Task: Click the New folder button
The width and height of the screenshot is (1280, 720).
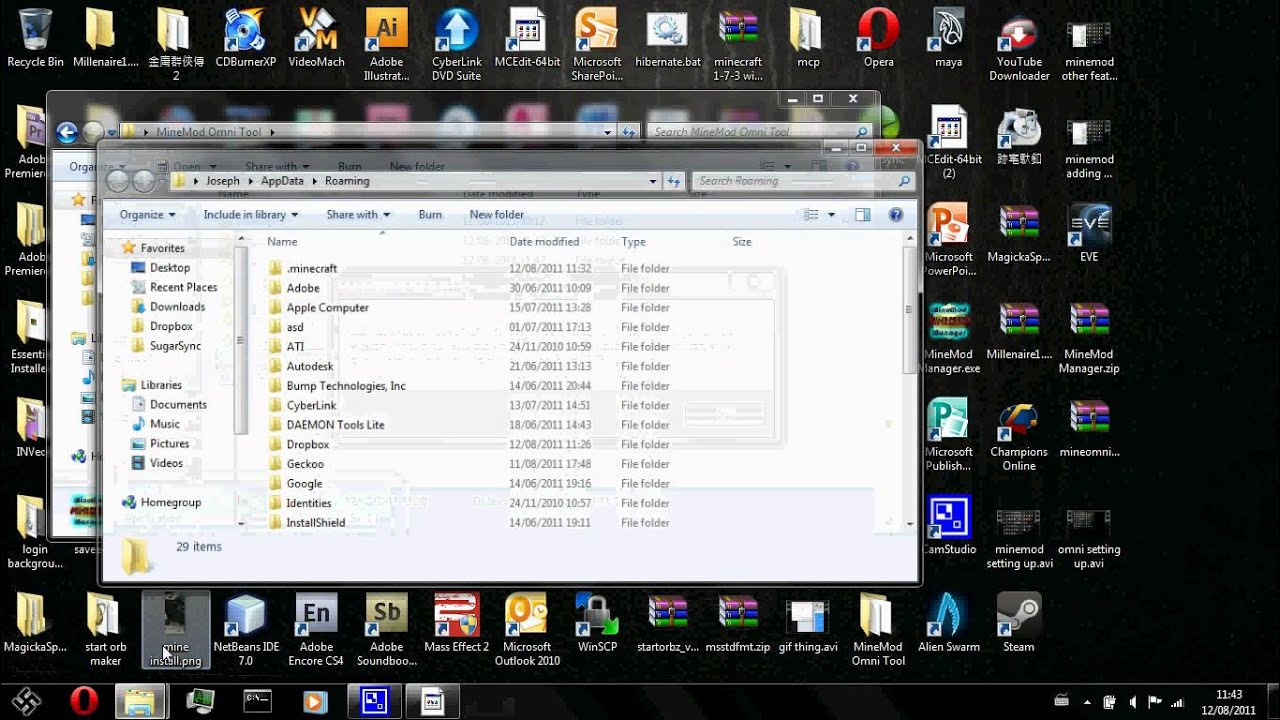Action: [497, 214]
